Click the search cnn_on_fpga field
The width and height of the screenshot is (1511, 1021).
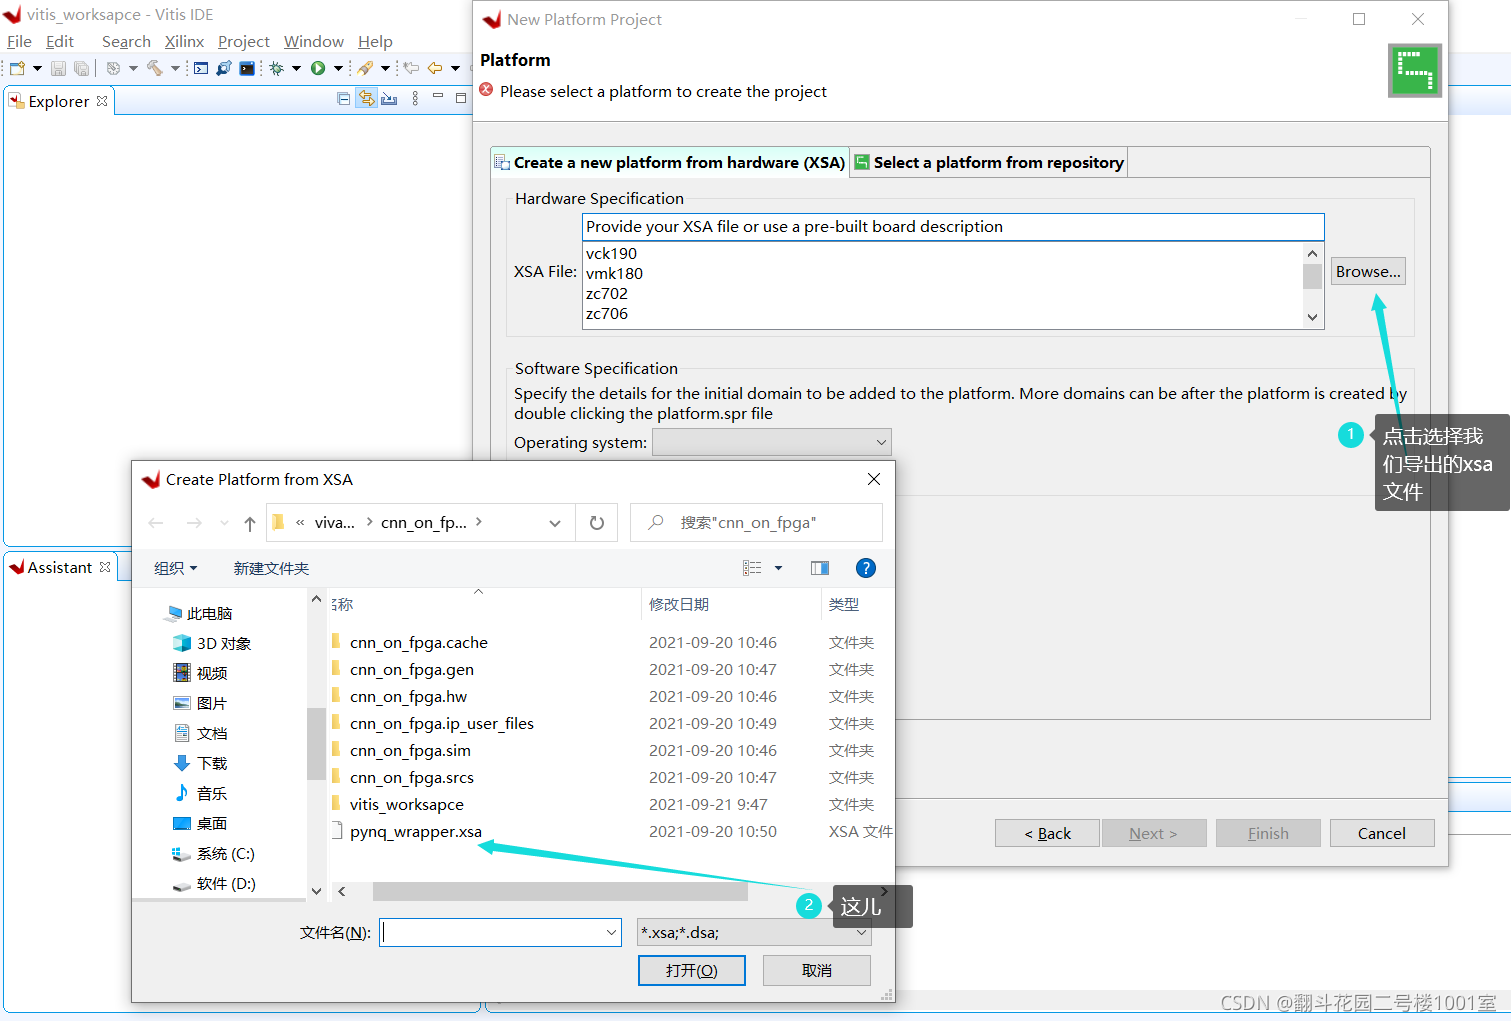click(x=757, y=523)
